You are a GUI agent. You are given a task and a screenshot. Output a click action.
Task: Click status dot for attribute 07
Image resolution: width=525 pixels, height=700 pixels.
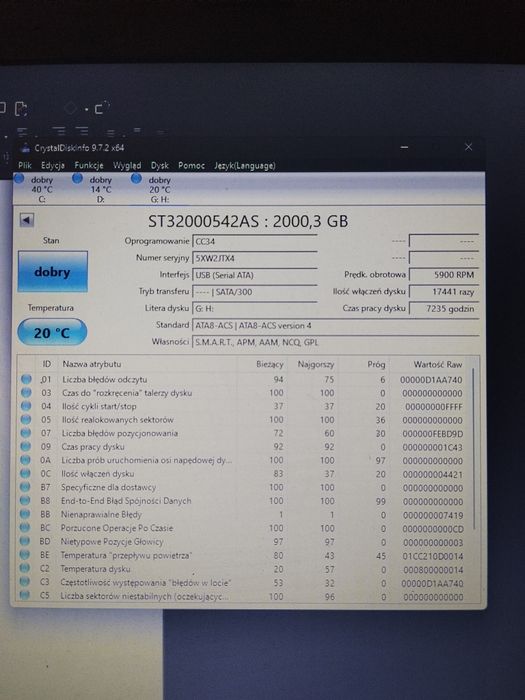click(x=26, y=433)
